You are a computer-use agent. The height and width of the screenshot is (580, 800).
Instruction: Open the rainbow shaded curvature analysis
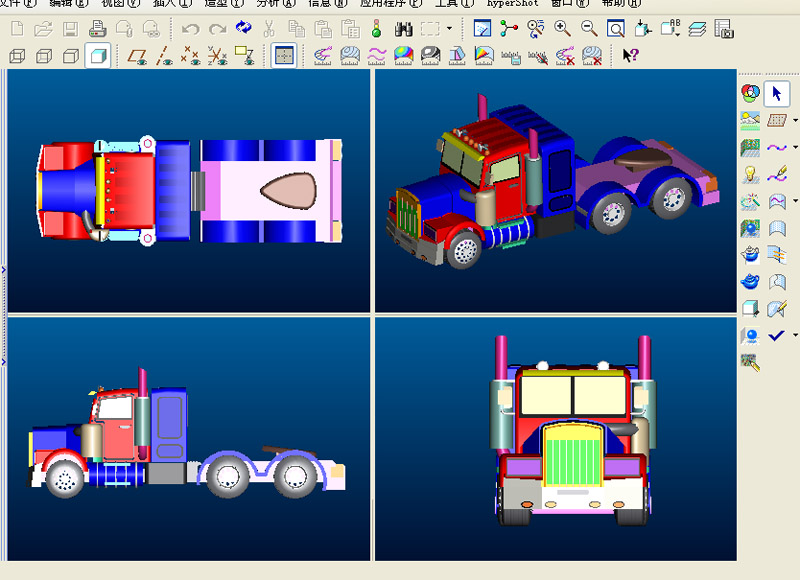(404, 55)
